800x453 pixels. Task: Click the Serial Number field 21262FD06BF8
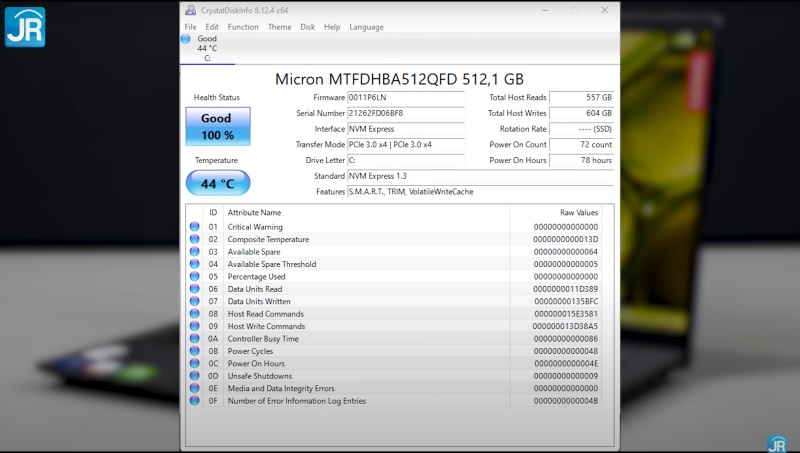tap(406, 113)
